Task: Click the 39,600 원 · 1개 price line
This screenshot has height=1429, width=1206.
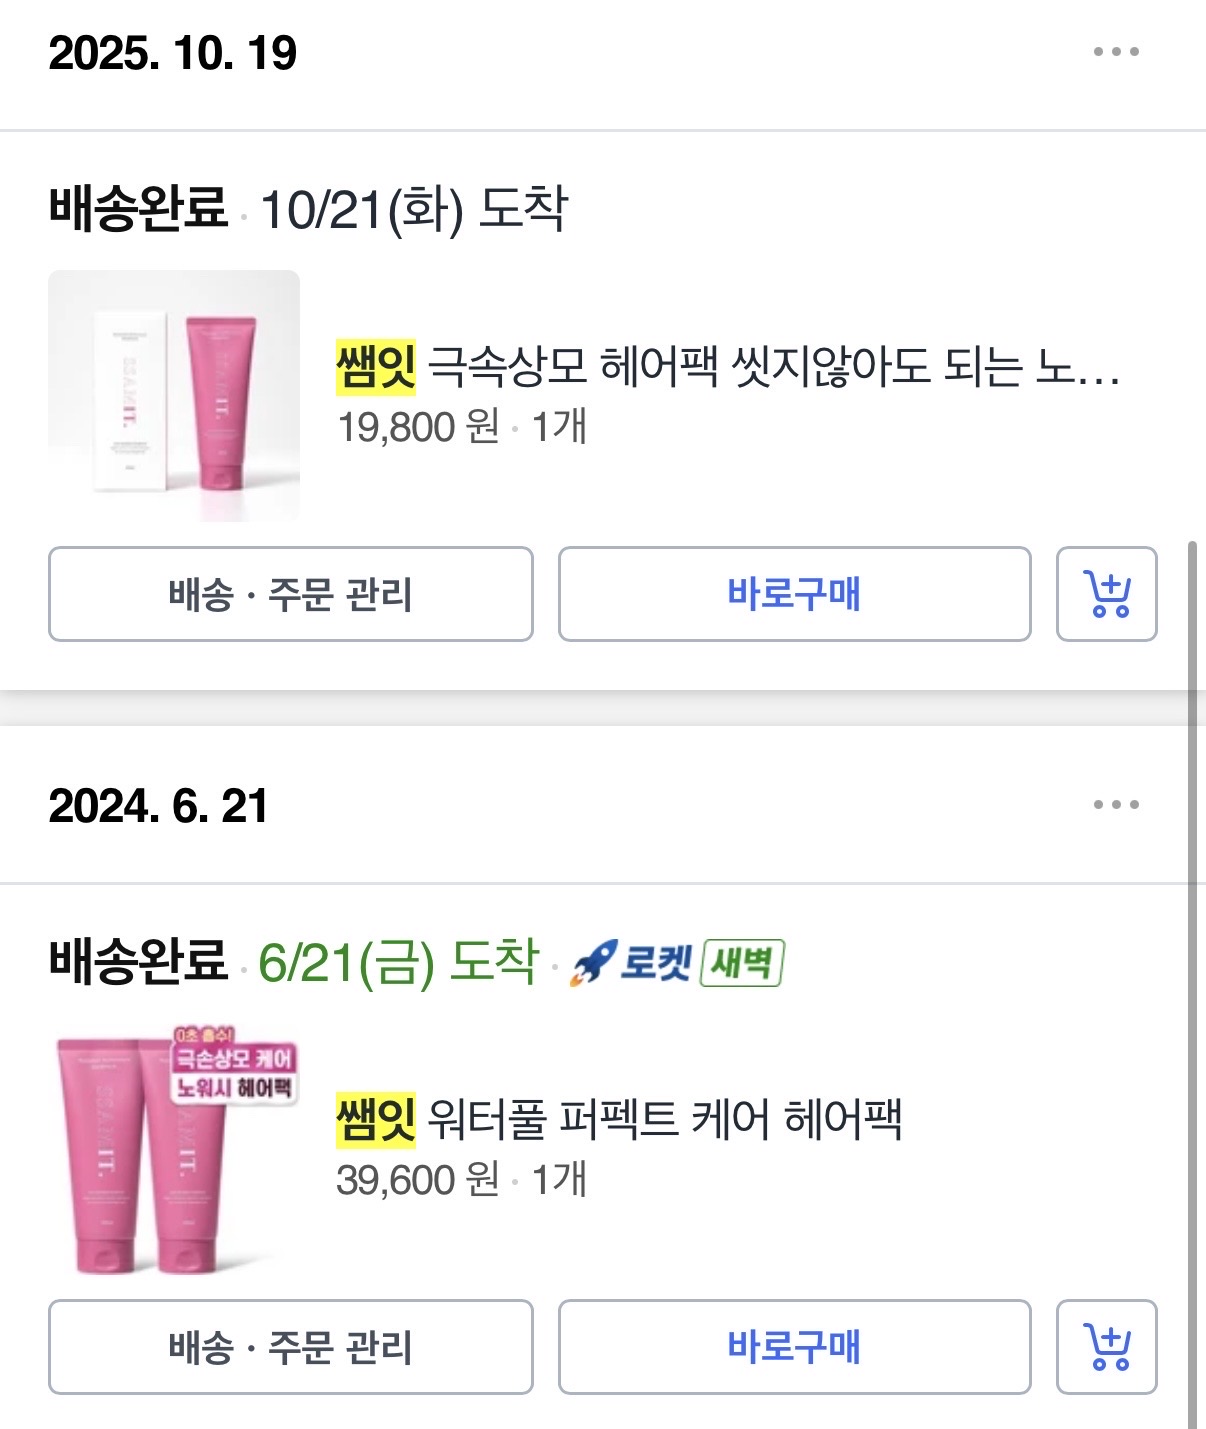Action: pos(462,1180)
